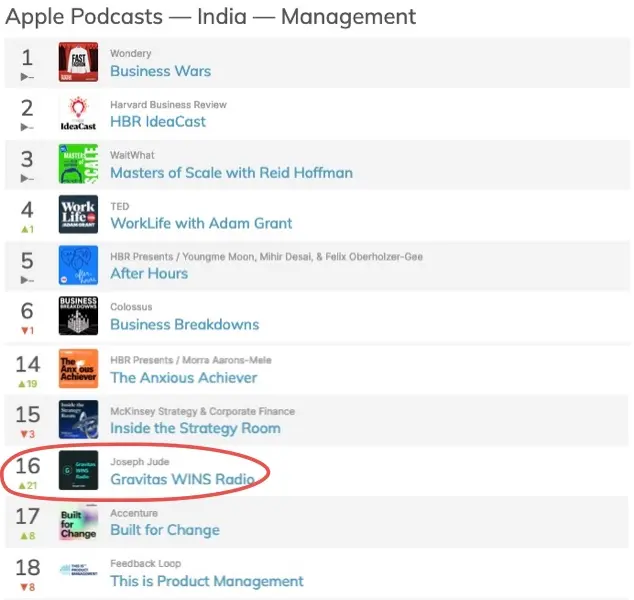Image resolution: width=634 pixels, height=600 pixels.
Task: Open The Anxious Achiever title link
Action: [x=183, y=377]
